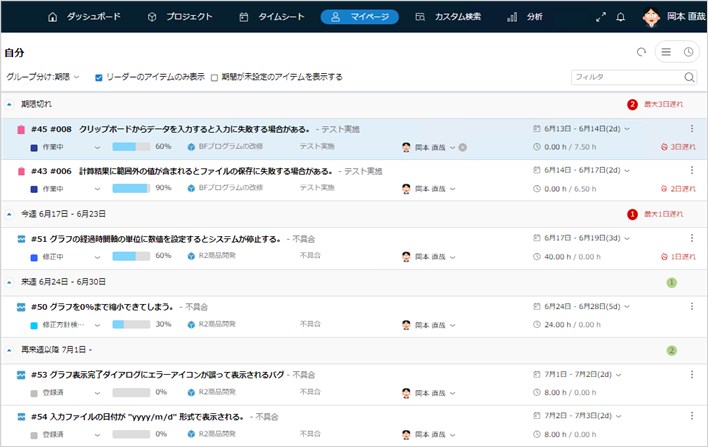
Task: Enable 期限が未設定のアイテムを表示する checkbox
Action: click(215, 77)
